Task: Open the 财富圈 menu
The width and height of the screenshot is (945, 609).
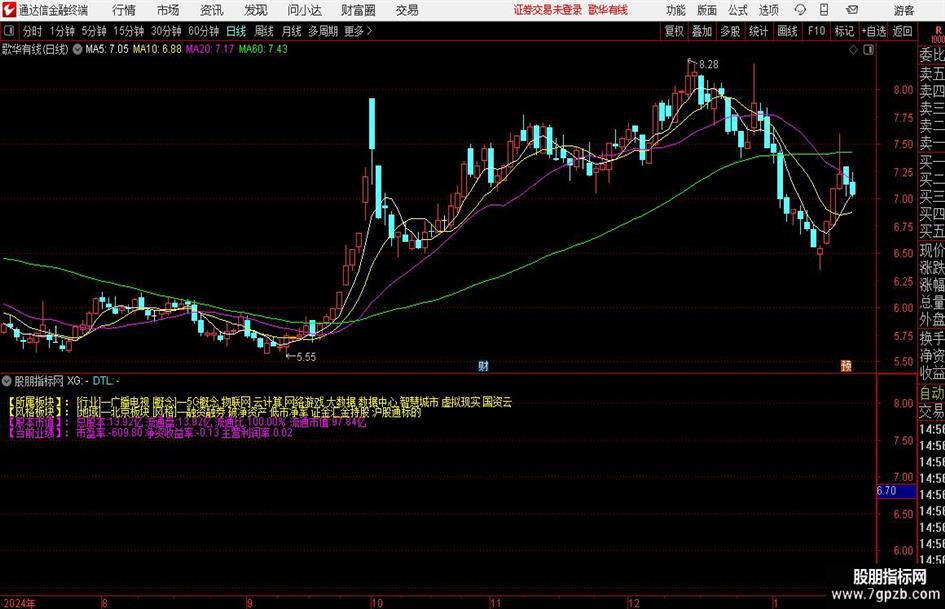Action: [x=358, y=10]
